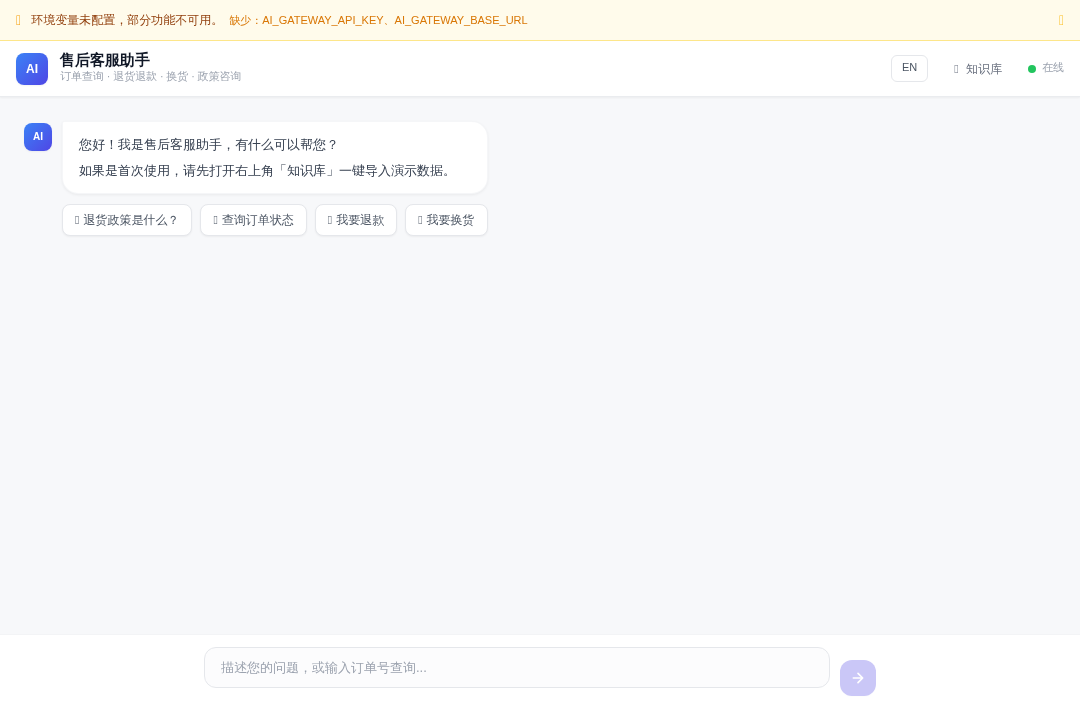The image size is (1080, 708).
Task: Click the AI logo in the header
Action: pos(32,69)
